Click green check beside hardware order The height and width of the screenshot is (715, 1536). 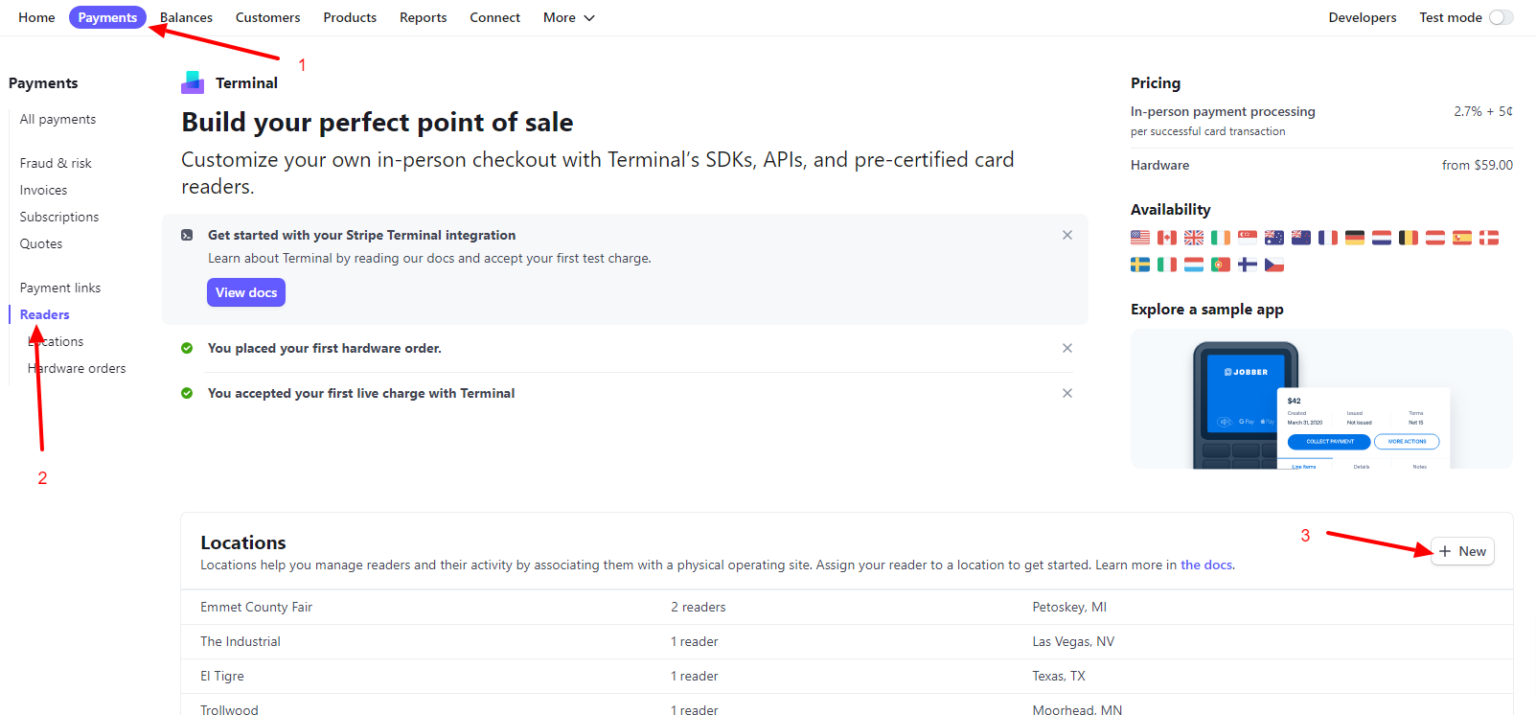187,348
